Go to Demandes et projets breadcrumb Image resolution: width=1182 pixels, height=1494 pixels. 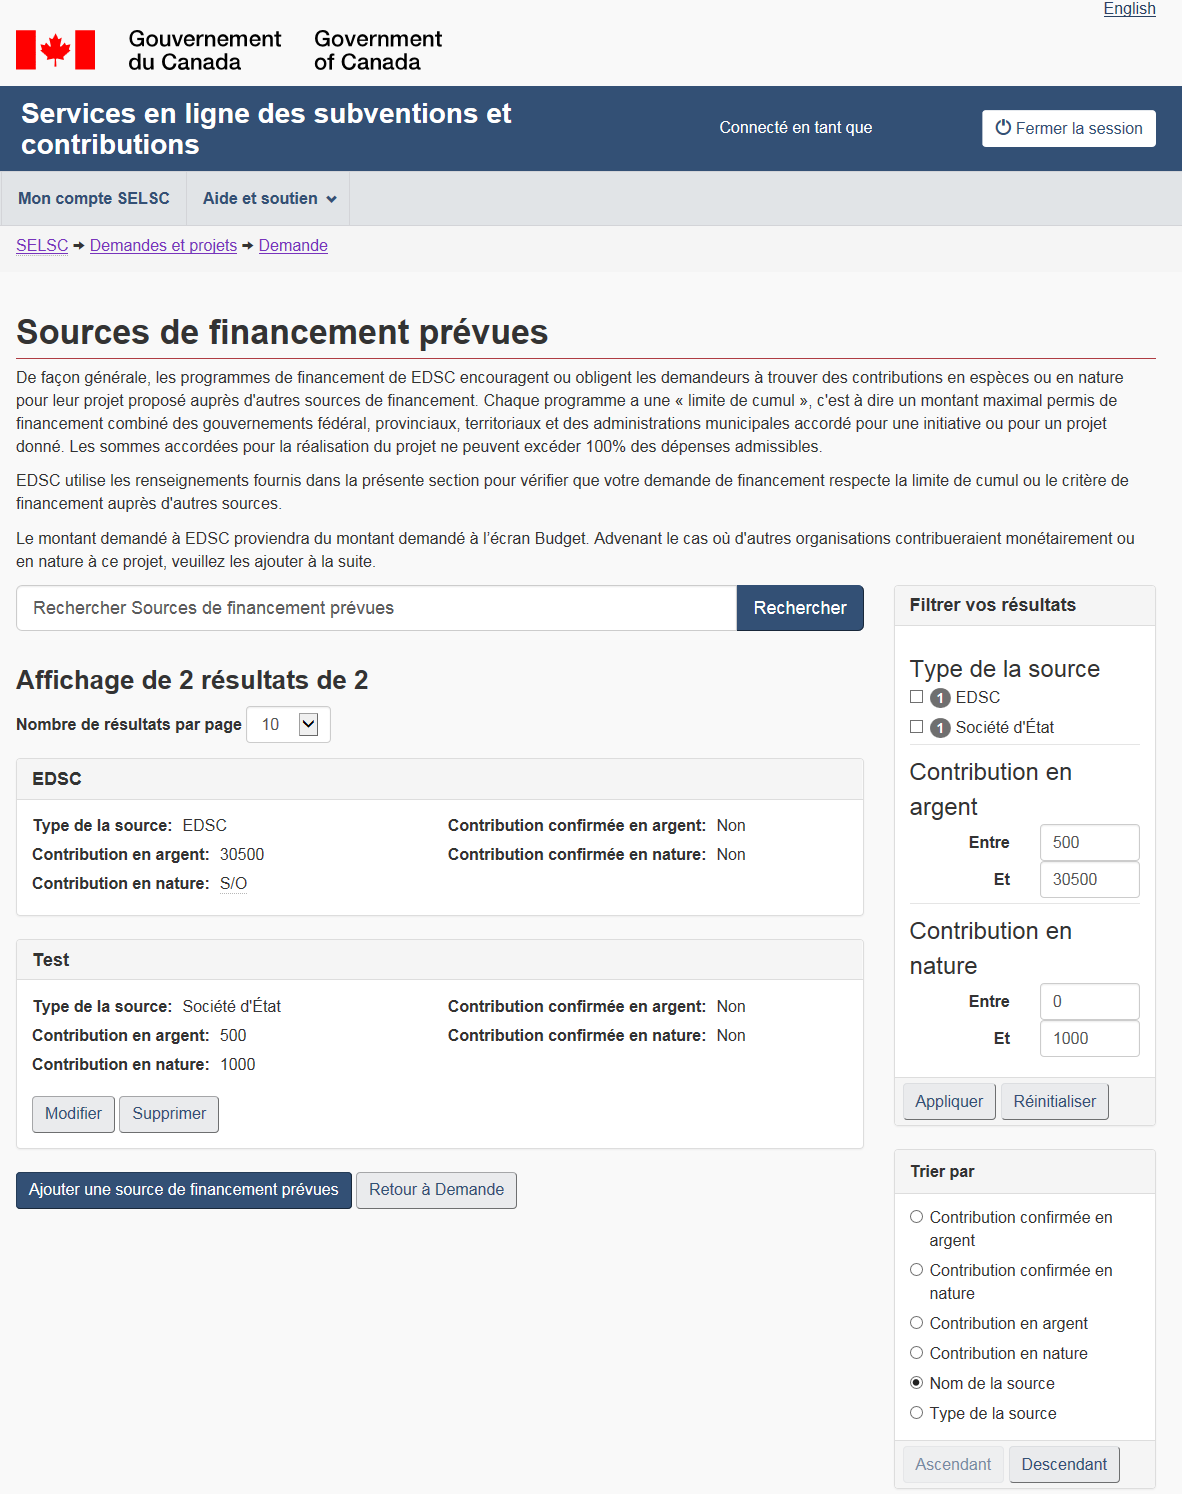[163, 246]
